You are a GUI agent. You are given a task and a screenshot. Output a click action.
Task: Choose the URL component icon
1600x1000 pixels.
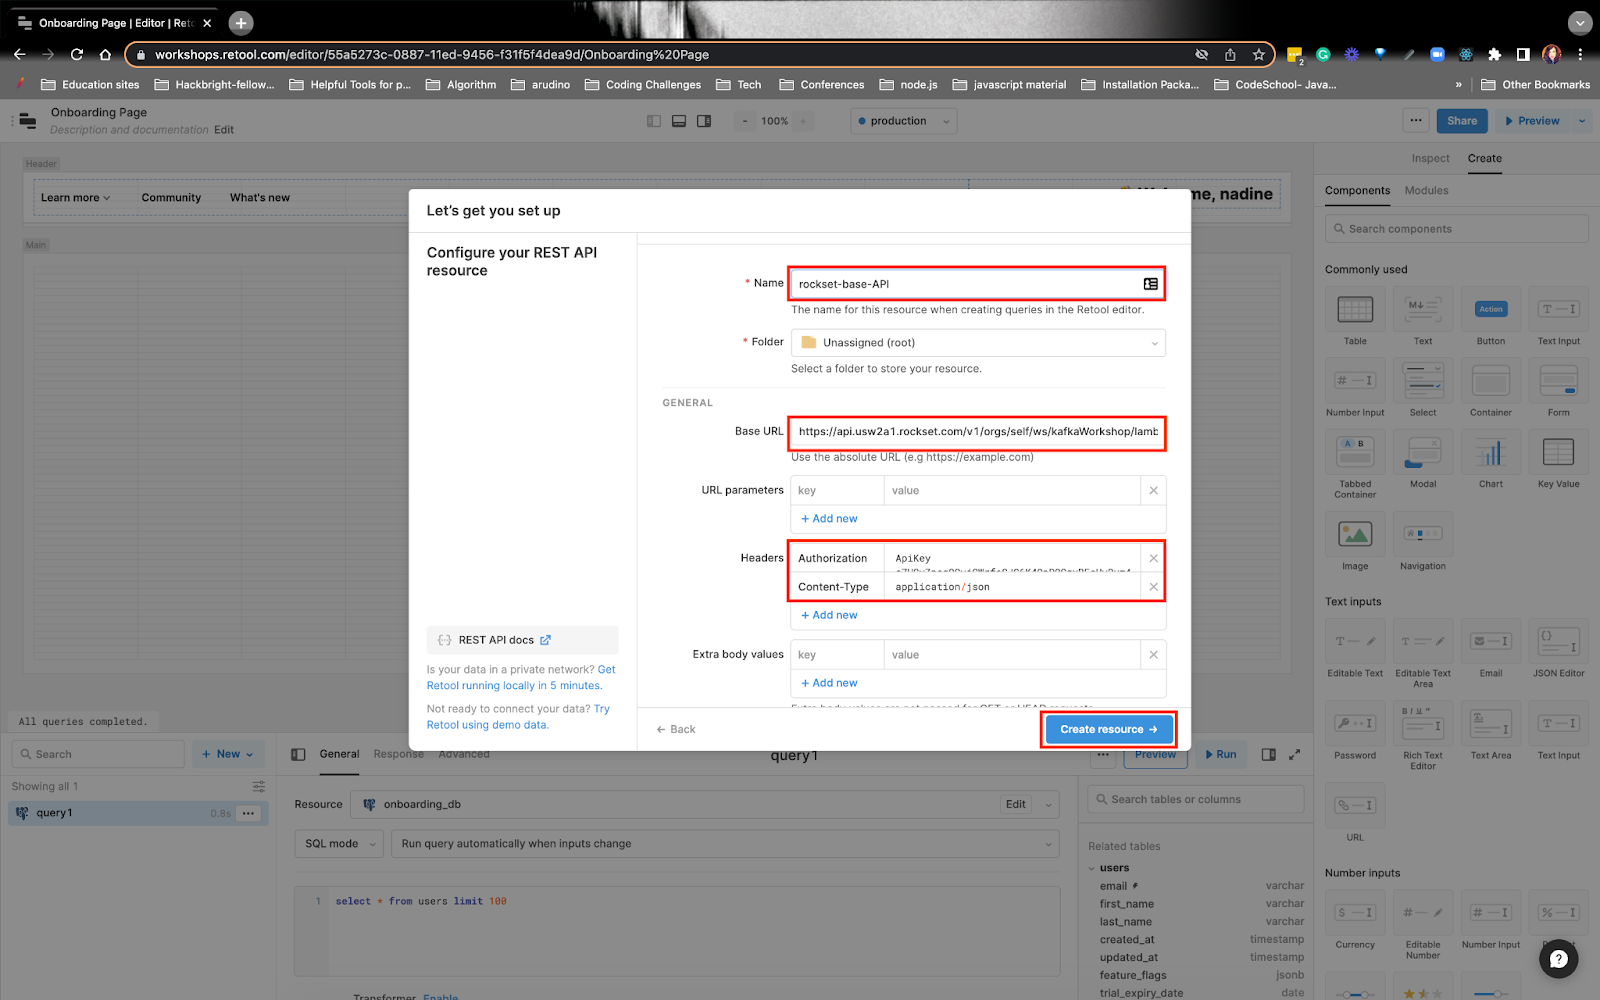(1355, 806)
